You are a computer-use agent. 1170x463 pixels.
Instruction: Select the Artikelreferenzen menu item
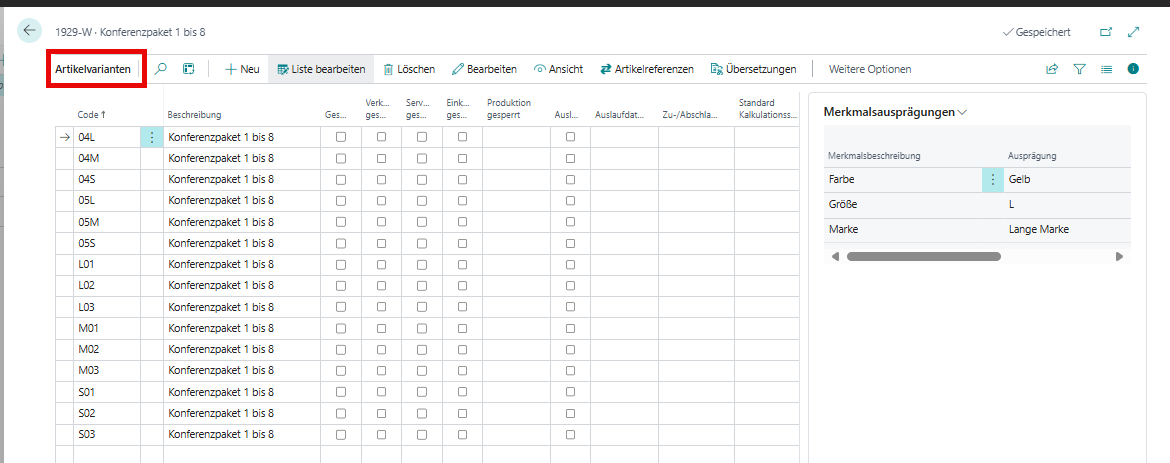[x=646, y=69]
